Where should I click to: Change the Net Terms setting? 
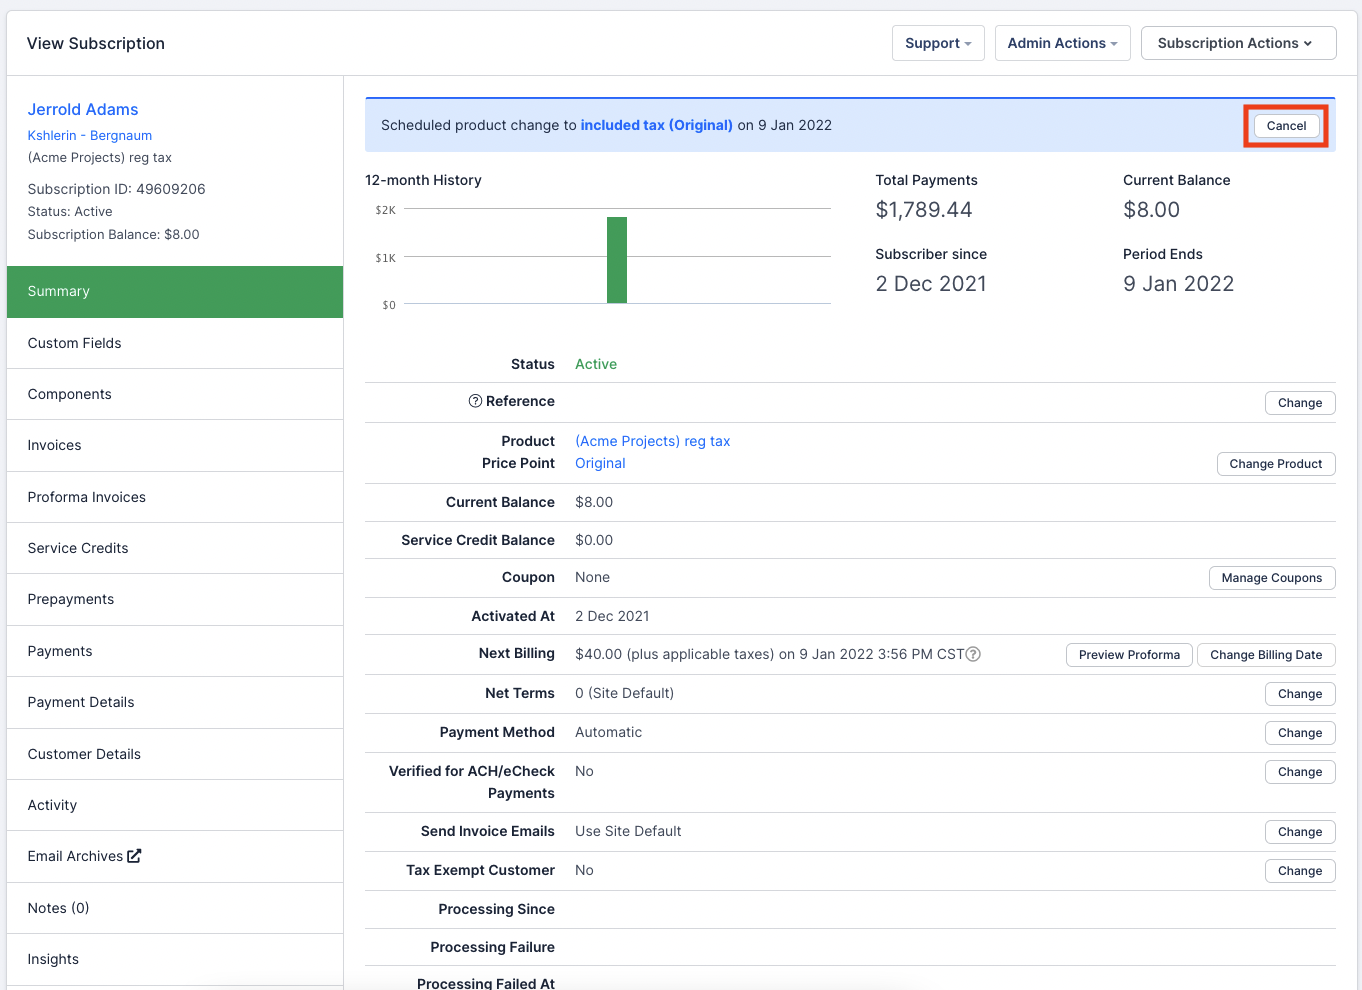[1299, 694]
